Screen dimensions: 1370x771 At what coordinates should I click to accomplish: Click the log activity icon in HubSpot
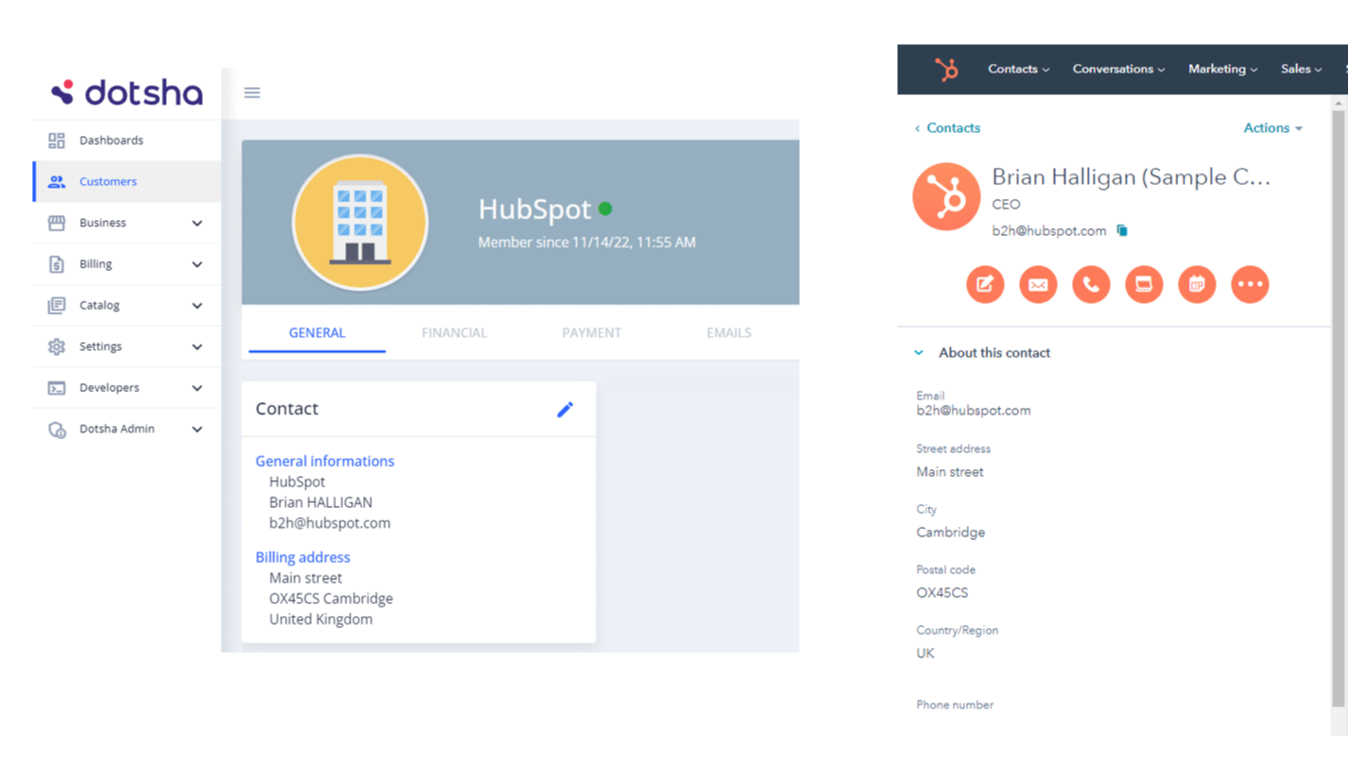(1144, 285)
